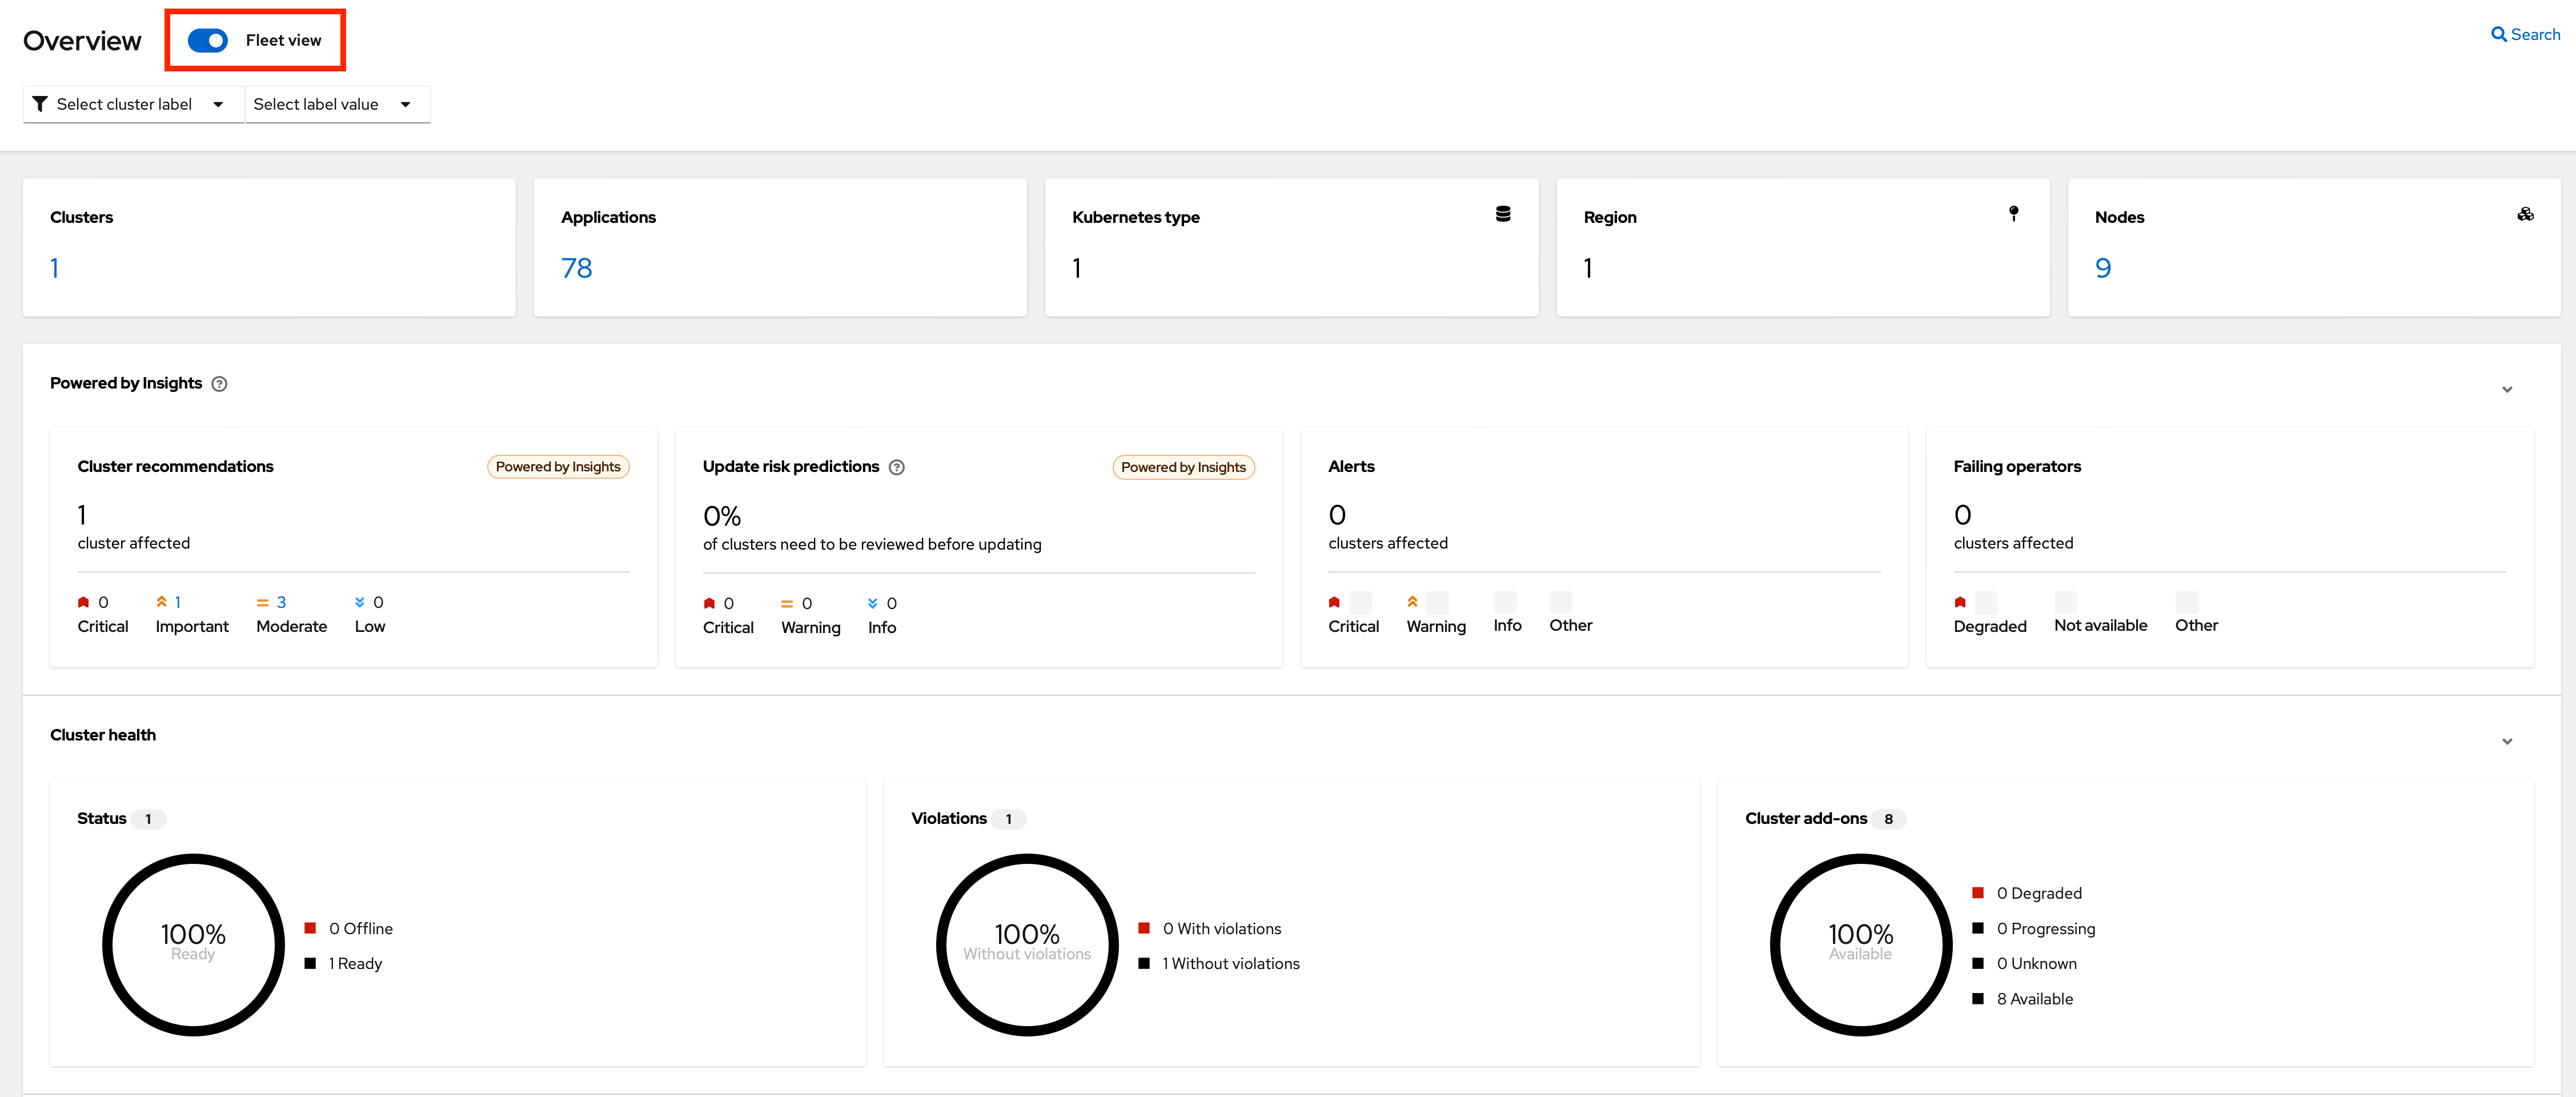Open the Select cluster label dropdown
The image size is (2576, 1097).
(133, 104)
